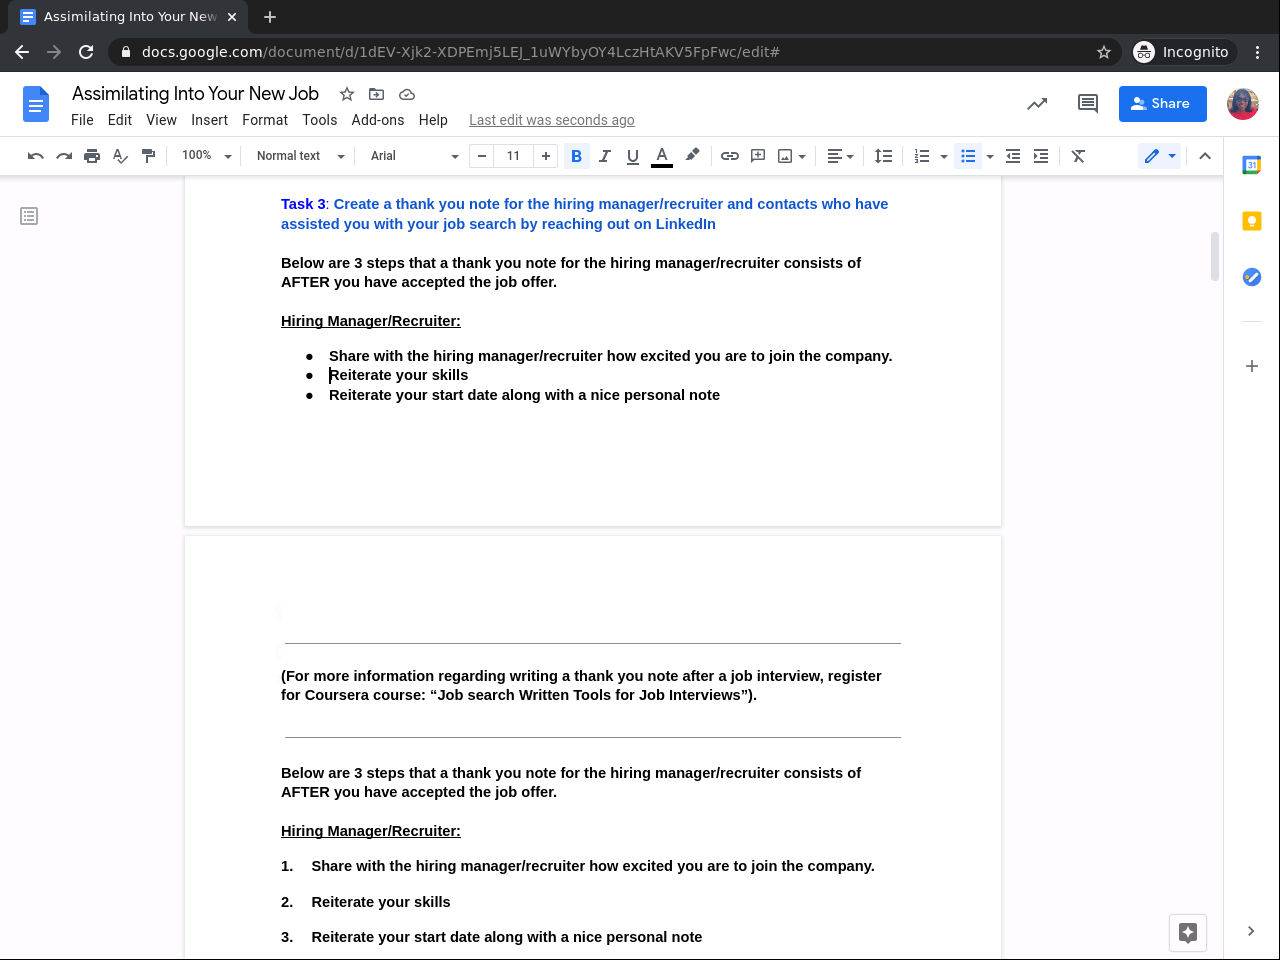Toggle underline formatting
The width and height of the screenshot is (1280, 960).
(632, 156)
